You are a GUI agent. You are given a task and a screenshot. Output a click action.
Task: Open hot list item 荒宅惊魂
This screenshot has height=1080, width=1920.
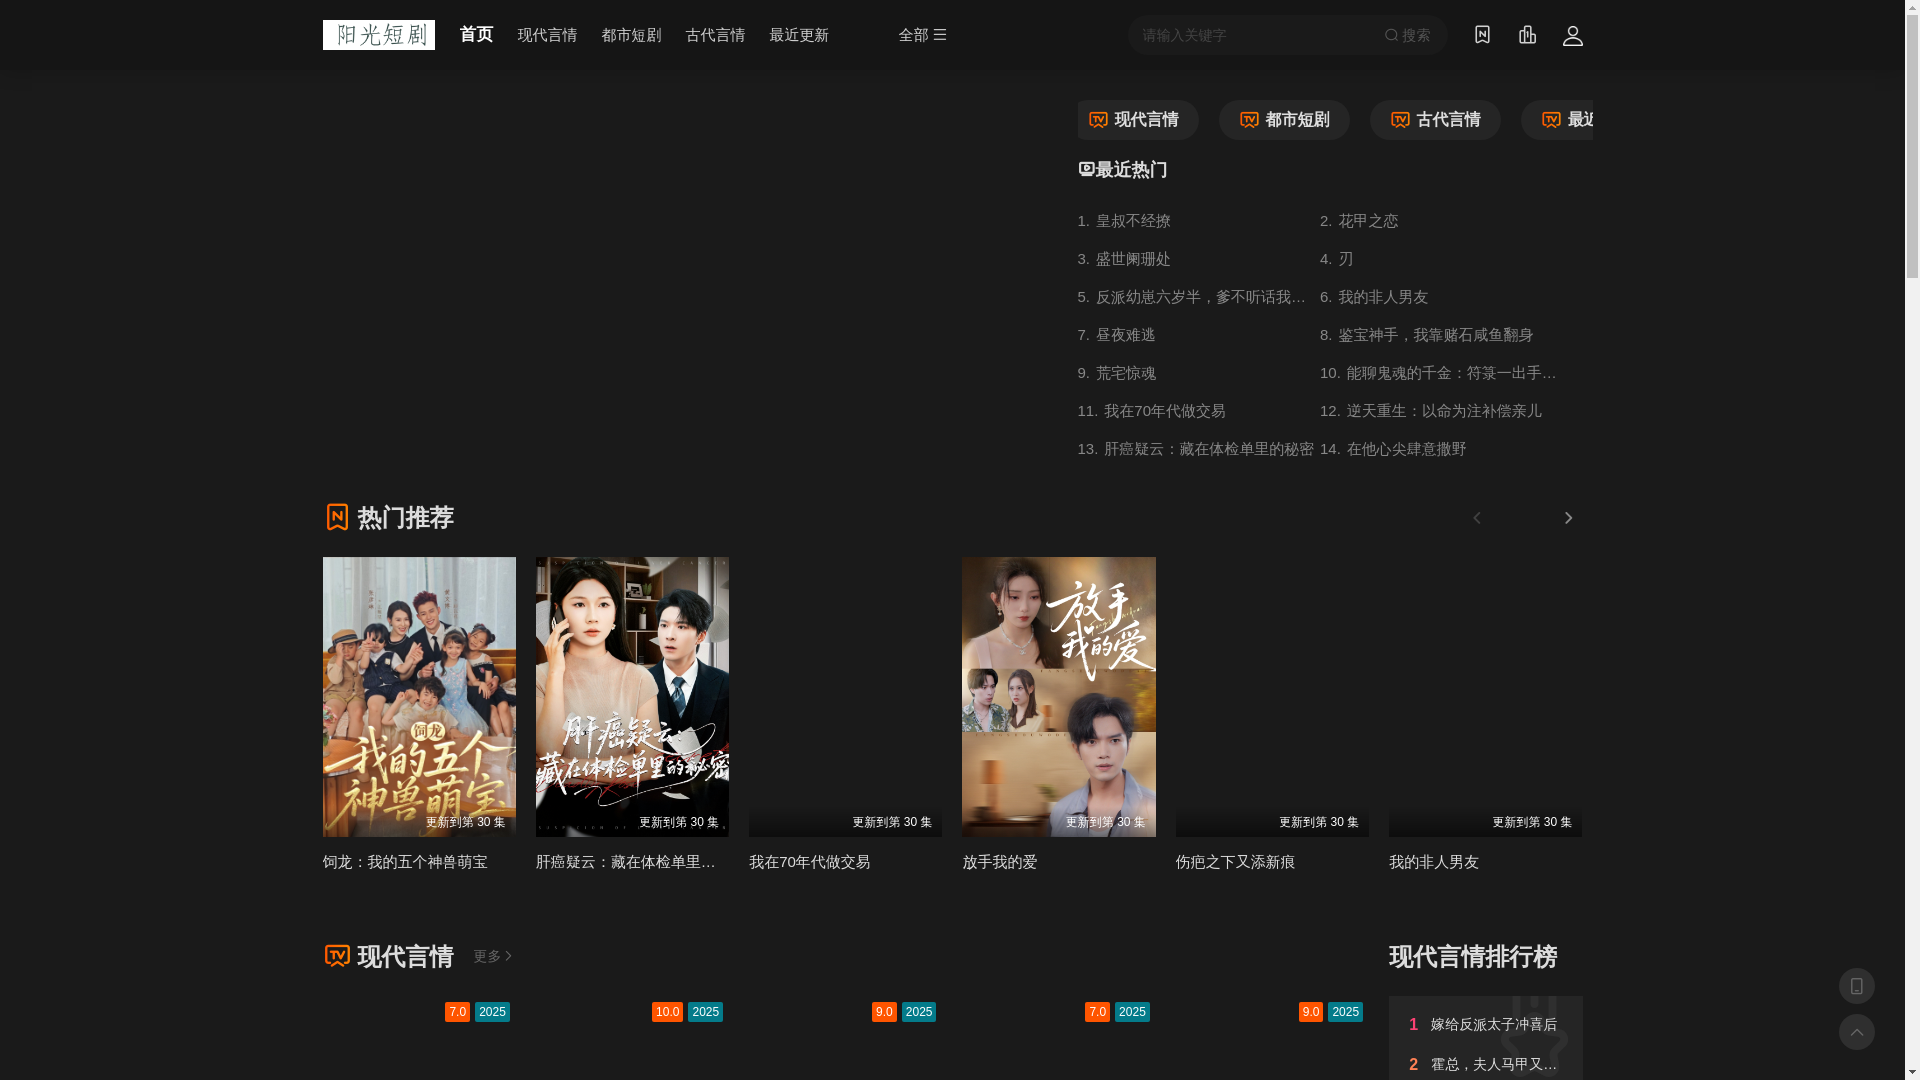click(x=1117, y=373)
